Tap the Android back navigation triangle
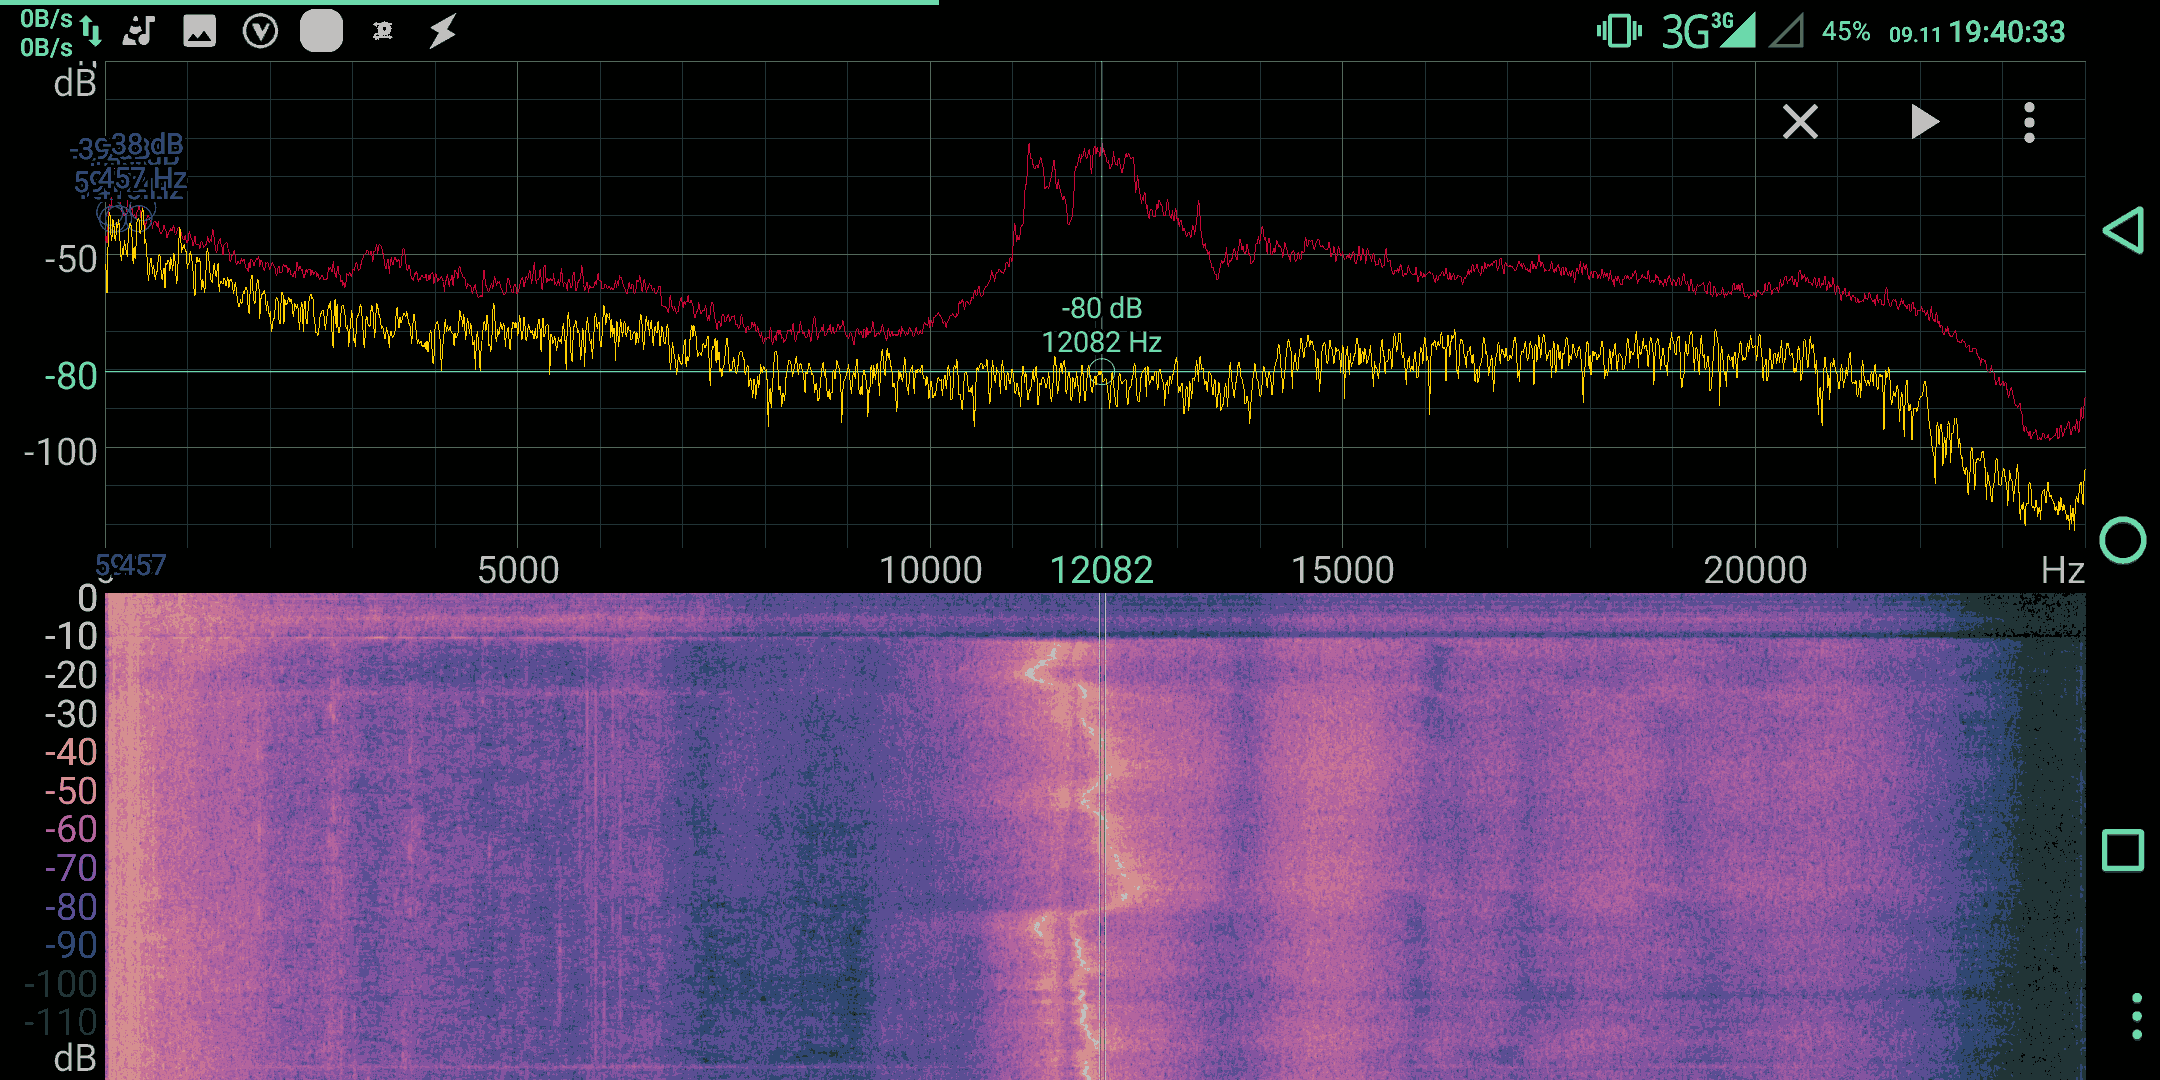The image size is (2160, 1080). [x=2123, y=231]
